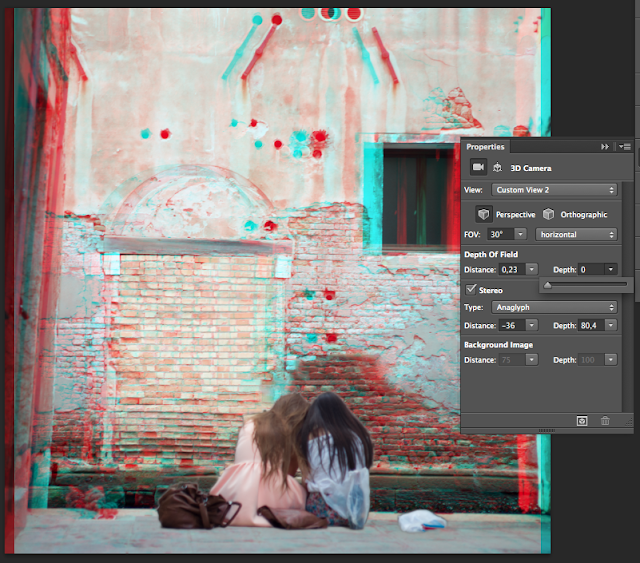
Task: Select the Perspective cube icon
Action: pyautogui.click(x=484, y=214)
